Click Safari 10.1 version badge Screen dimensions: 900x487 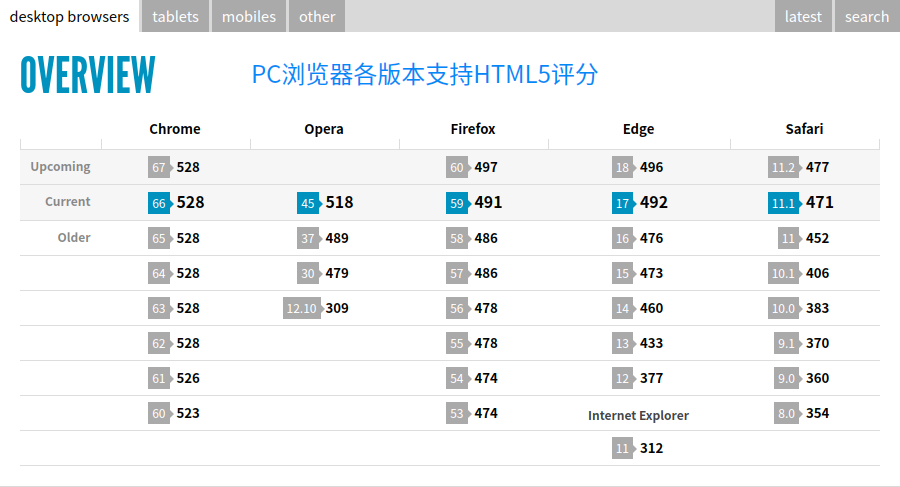(x=783, y=273)
